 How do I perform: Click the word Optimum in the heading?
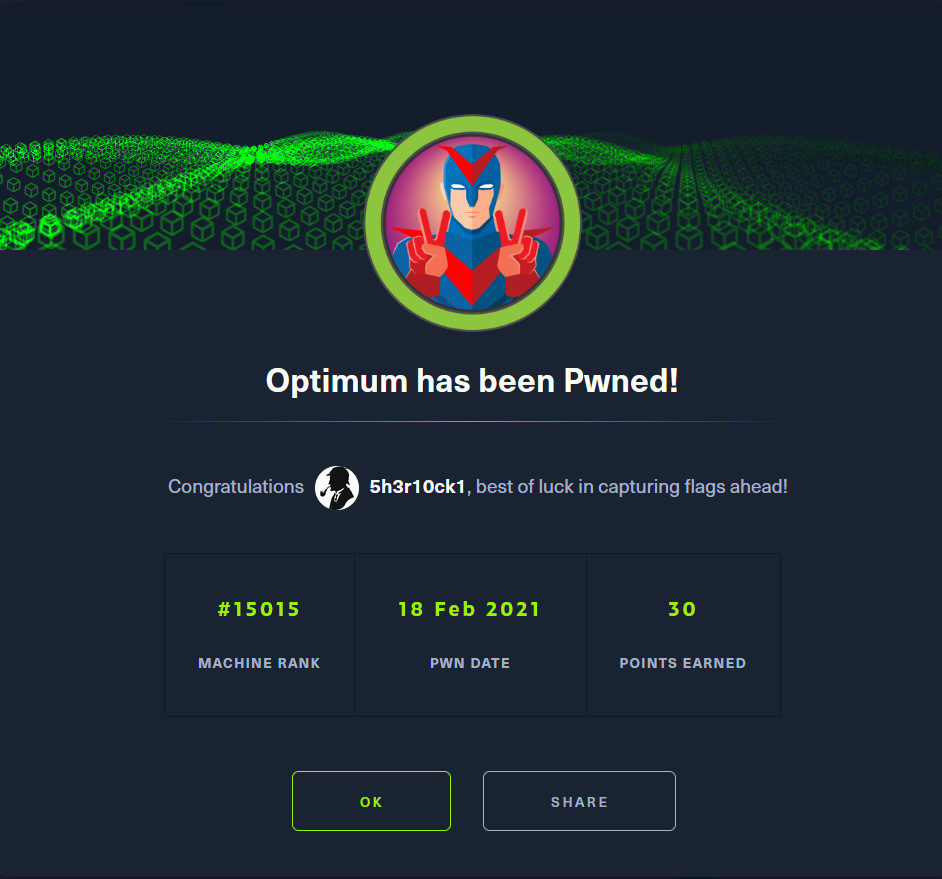336,382
